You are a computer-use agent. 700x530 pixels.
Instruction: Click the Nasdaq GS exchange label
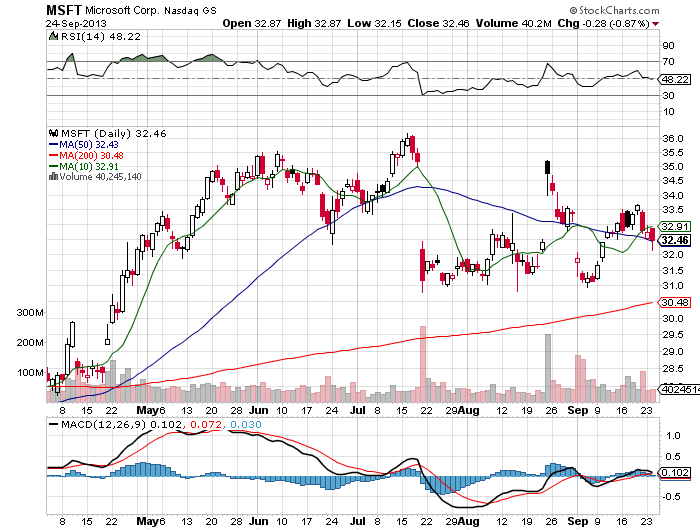(190, 10)
